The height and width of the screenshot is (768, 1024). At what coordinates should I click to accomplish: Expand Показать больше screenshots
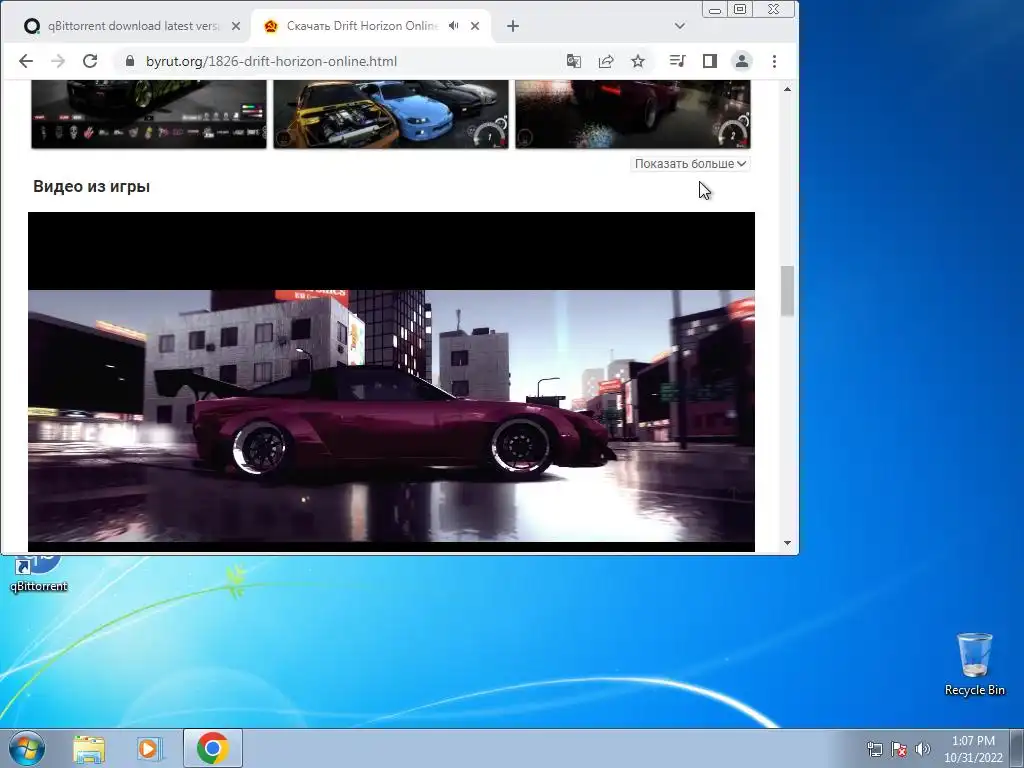[691, 164]
